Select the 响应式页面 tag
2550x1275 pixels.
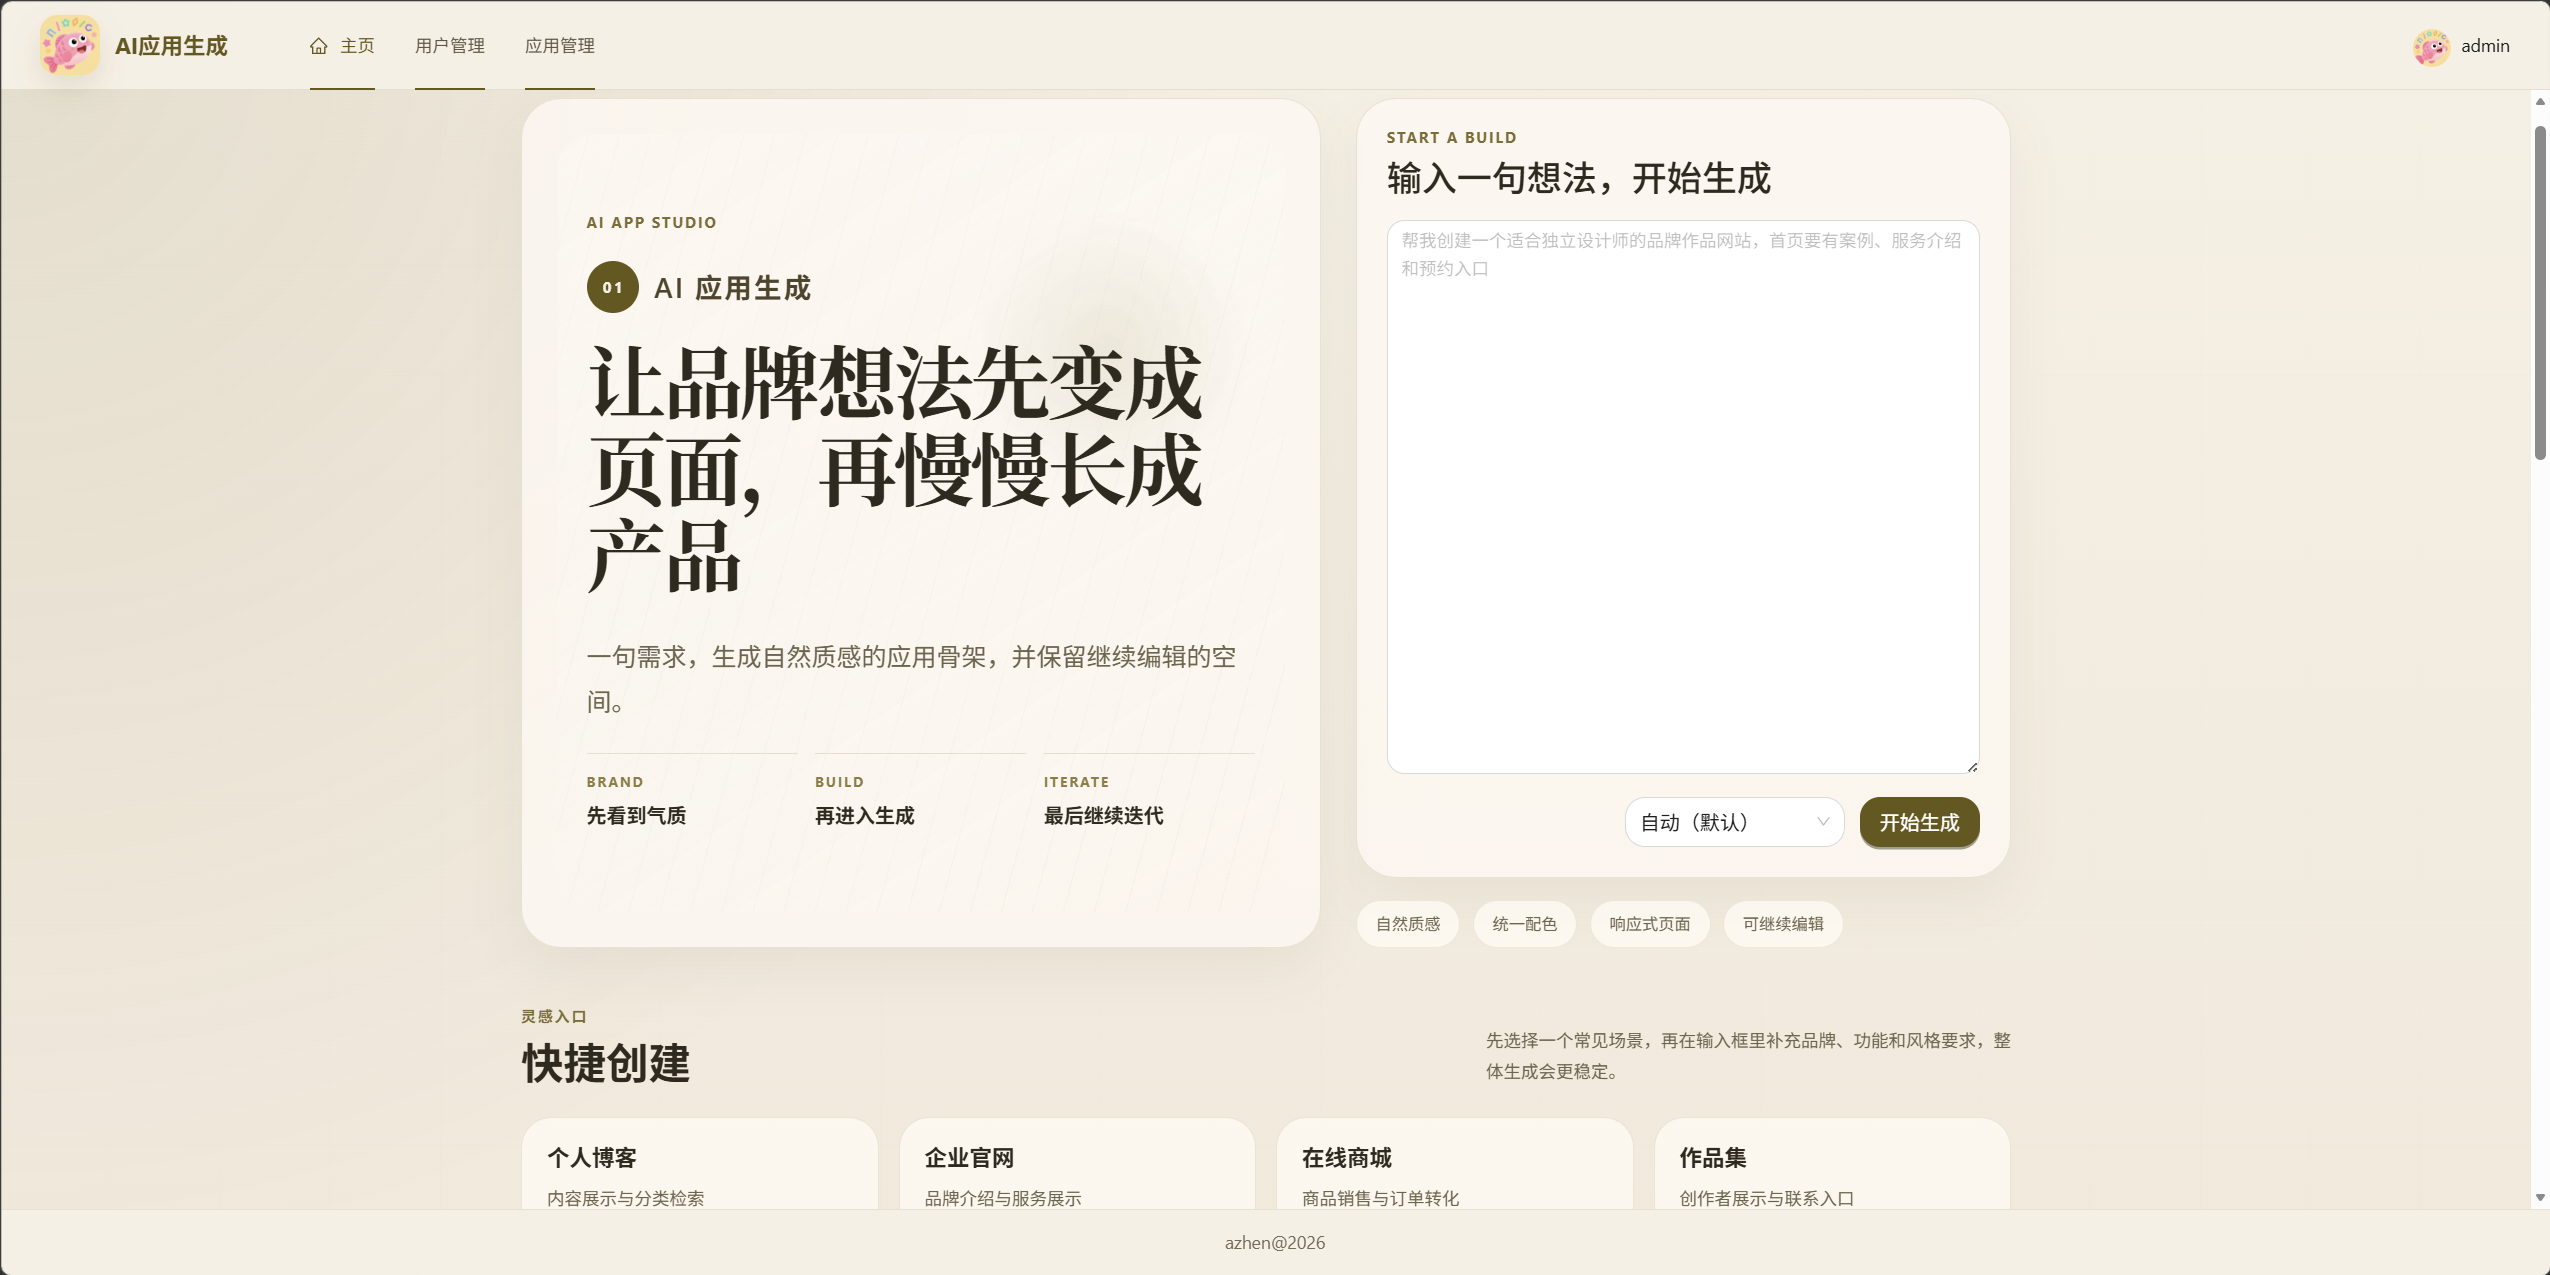pos(1650,924)
